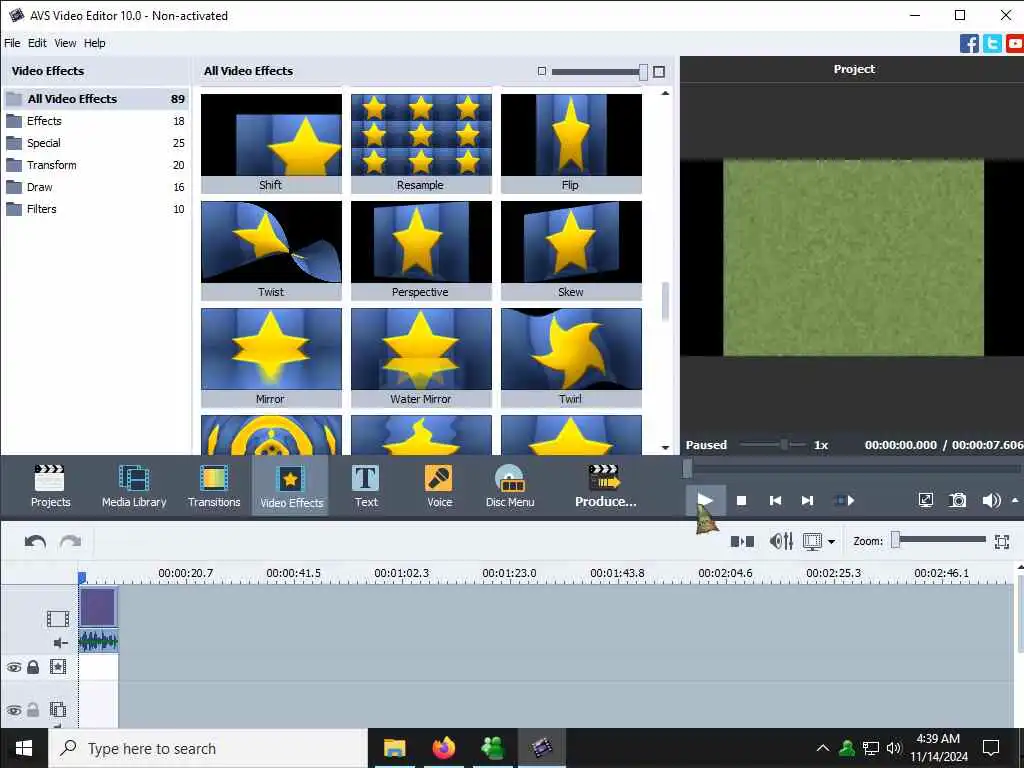Select the Draw folder

96,187
